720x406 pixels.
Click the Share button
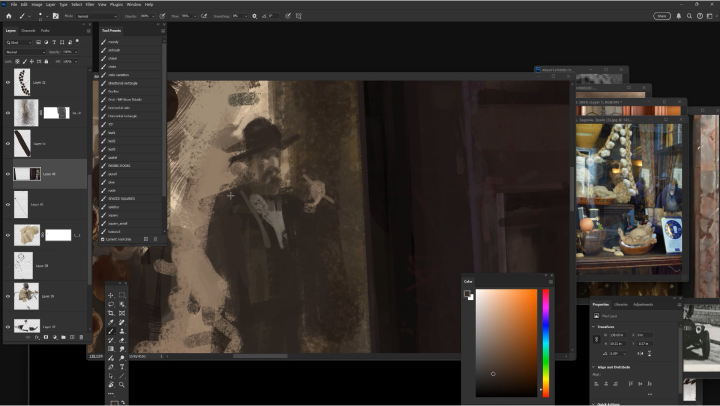[662, 16]
